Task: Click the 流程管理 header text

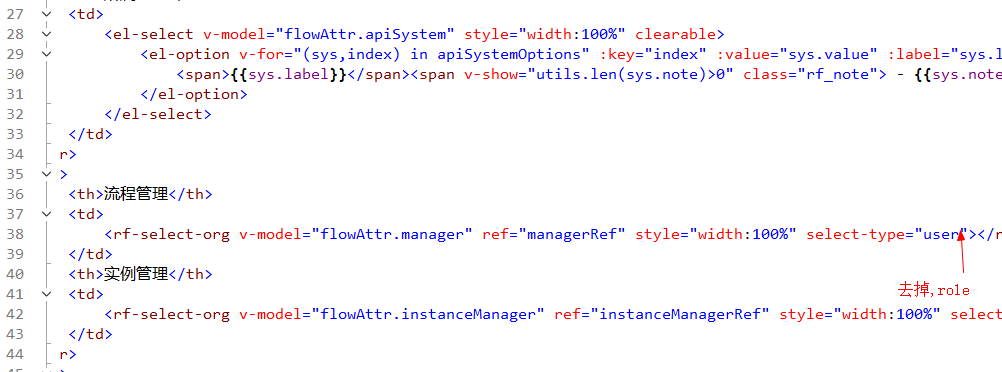Action: coord(135,194)
